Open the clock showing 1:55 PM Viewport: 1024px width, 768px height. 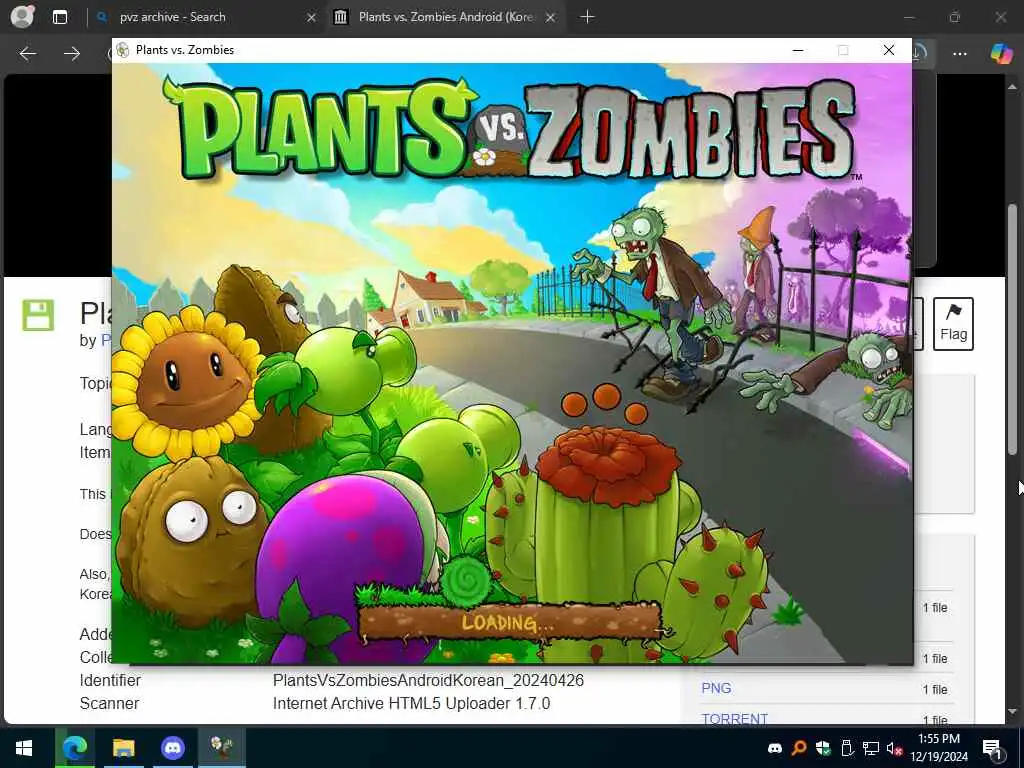(x=939, y=748)
